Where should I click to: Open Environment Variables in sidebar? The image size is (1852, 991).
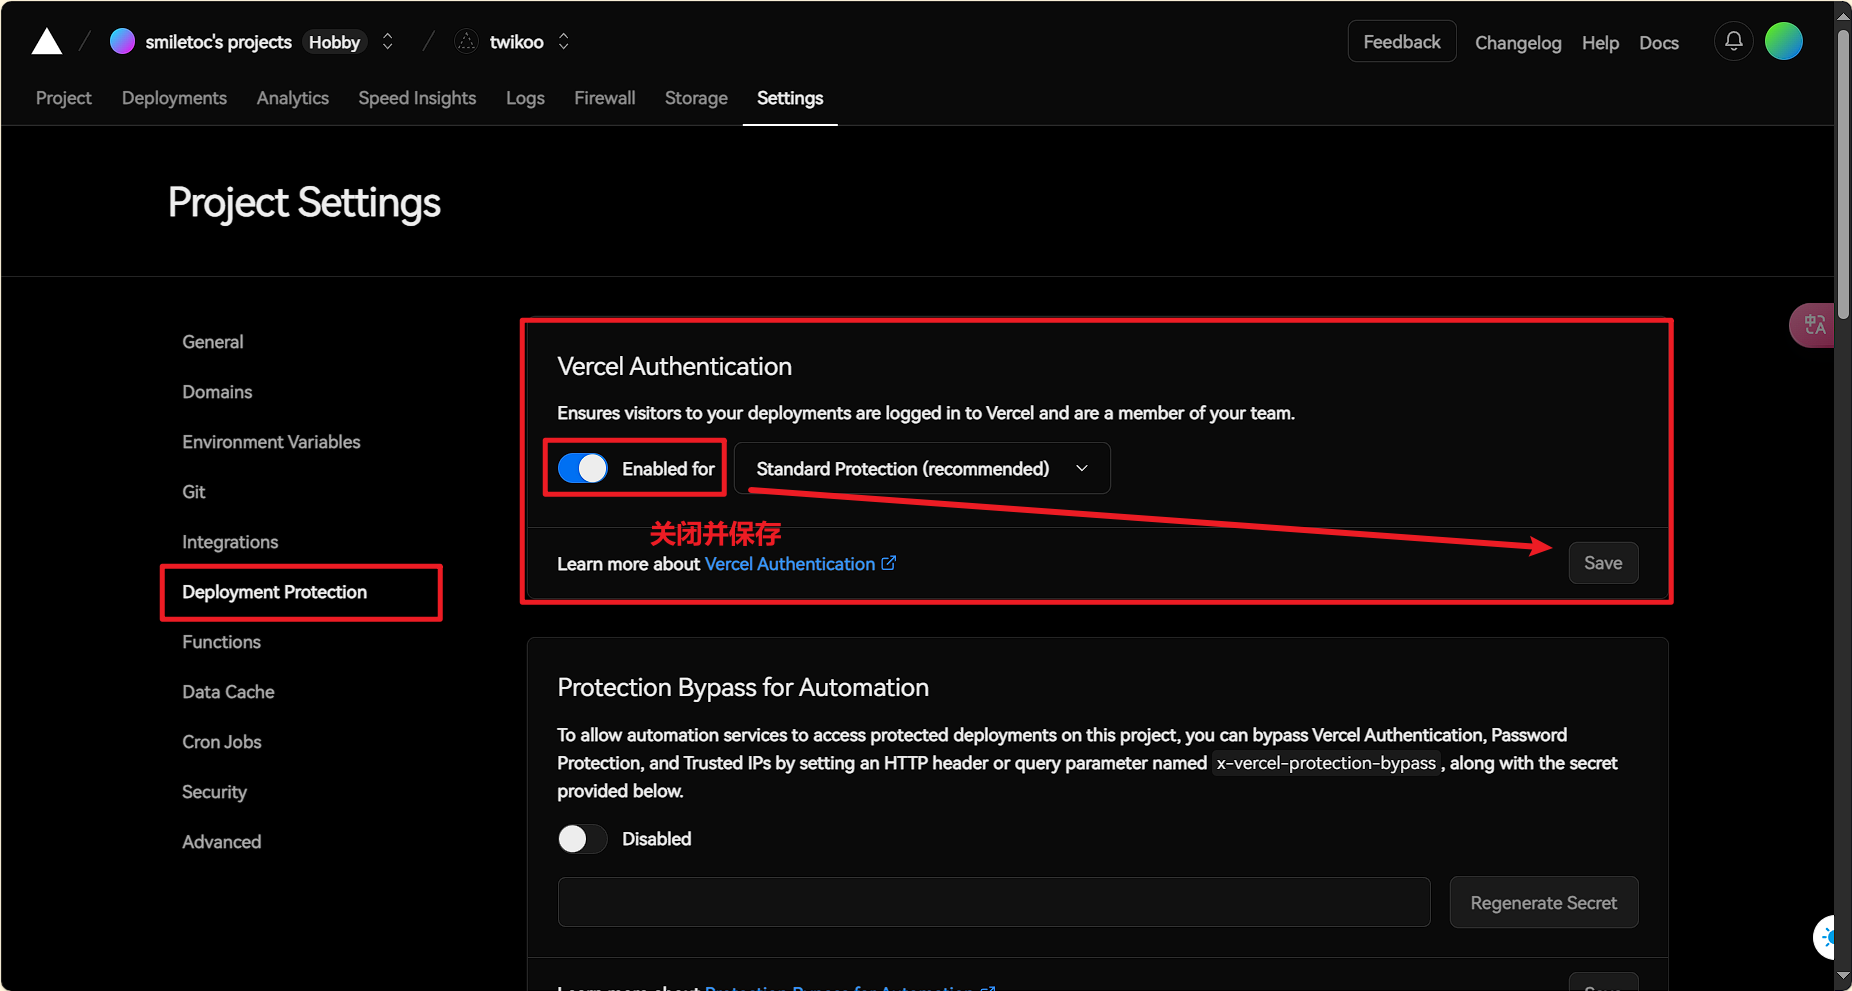pos(271,441)
